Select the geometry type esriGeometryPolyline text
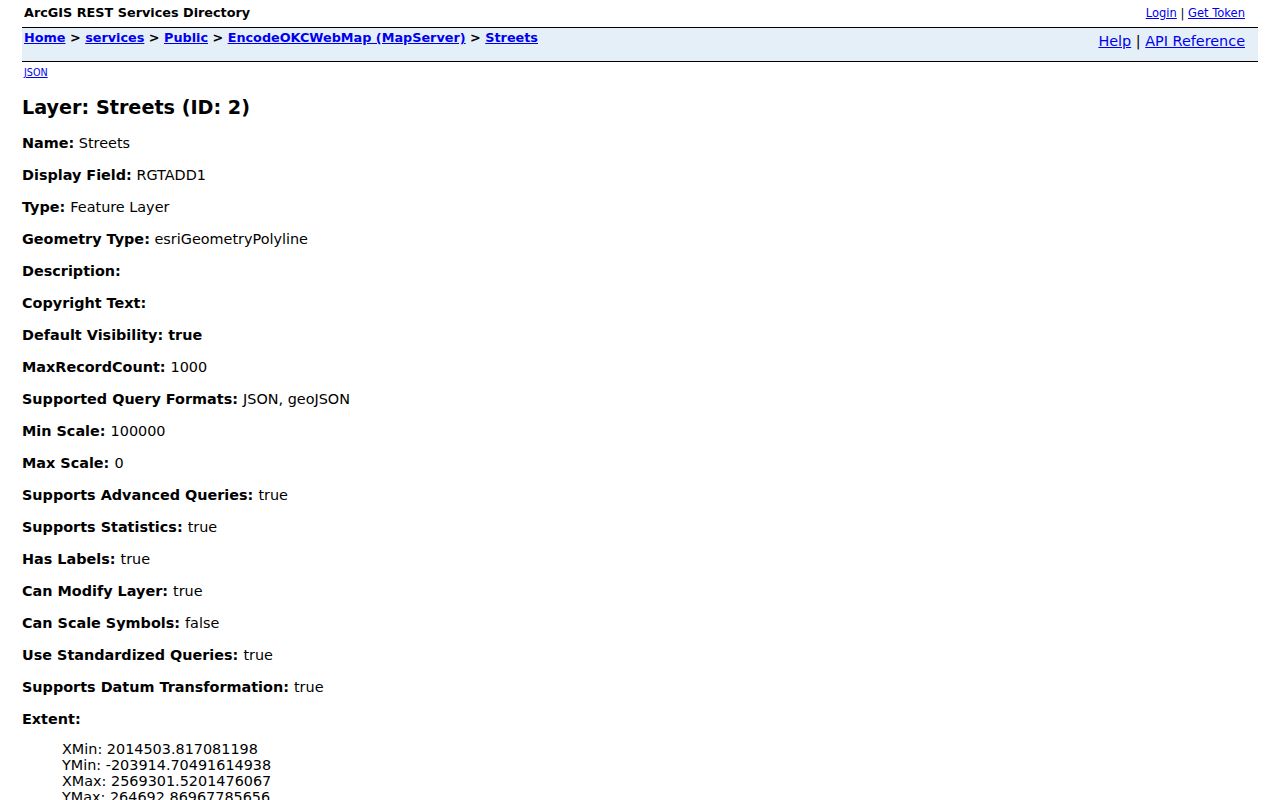The height and width of the screenshot is (800, 1280). [x=231, y=239]
